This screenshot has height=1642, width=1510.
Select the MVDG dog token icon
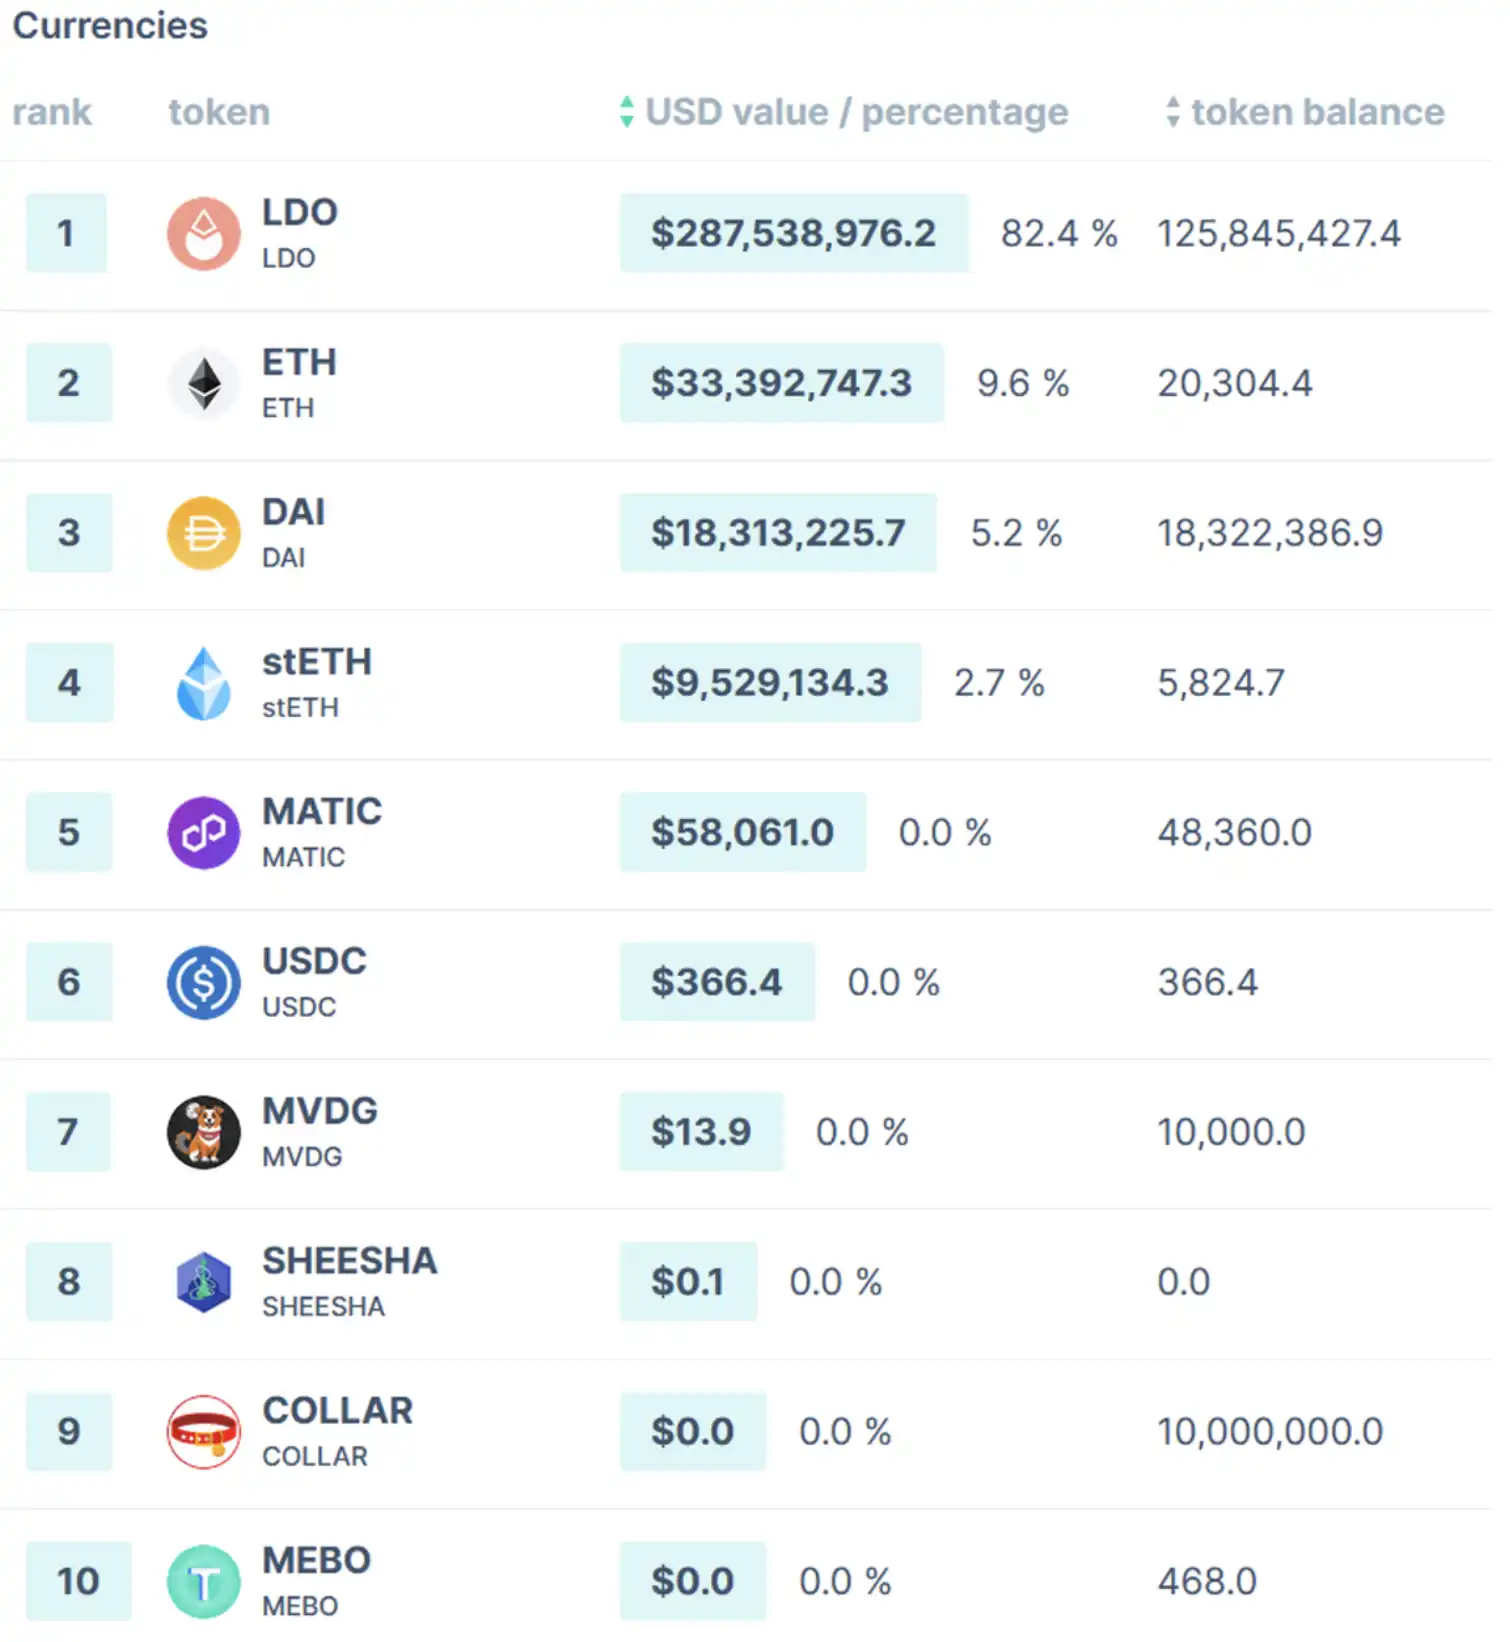[x=203, y=1132]
